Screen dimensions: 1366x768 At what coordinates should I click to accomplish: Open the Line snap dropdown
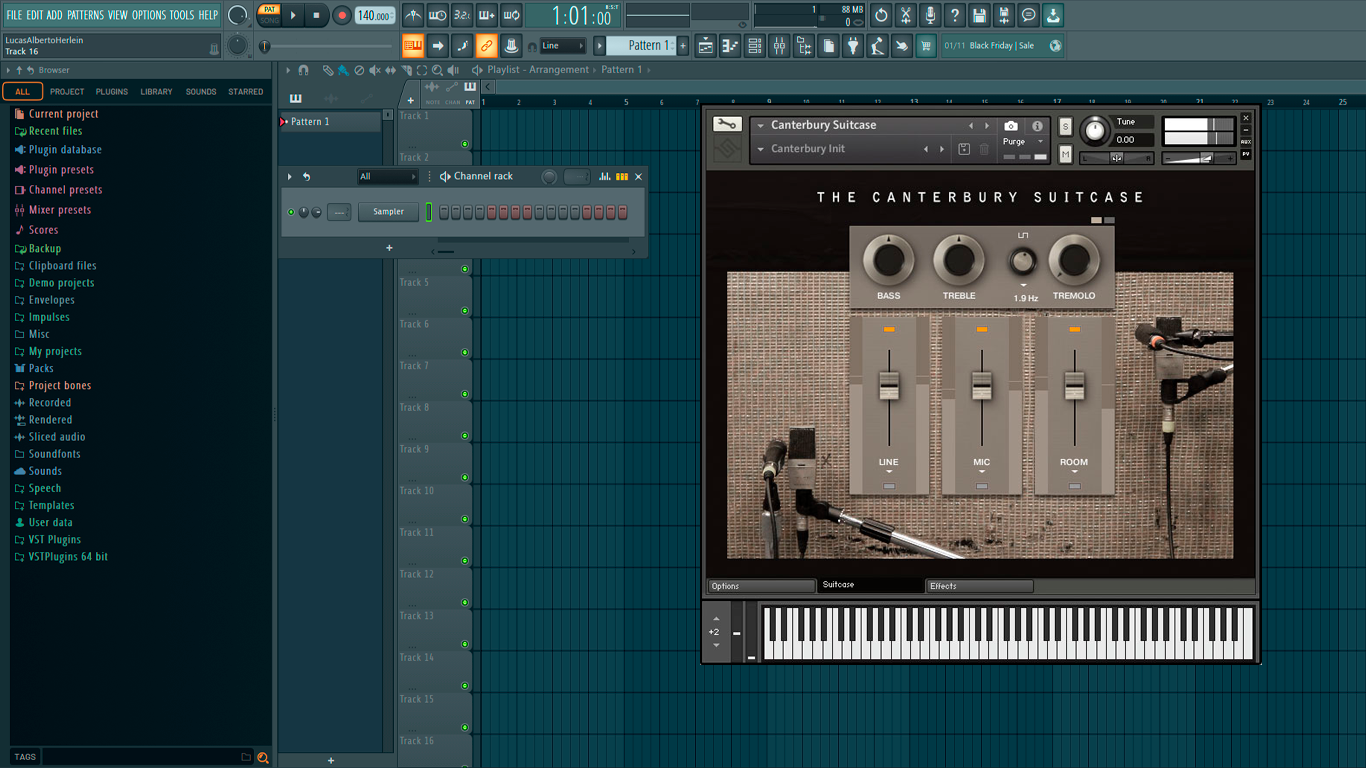click(563, 45)
